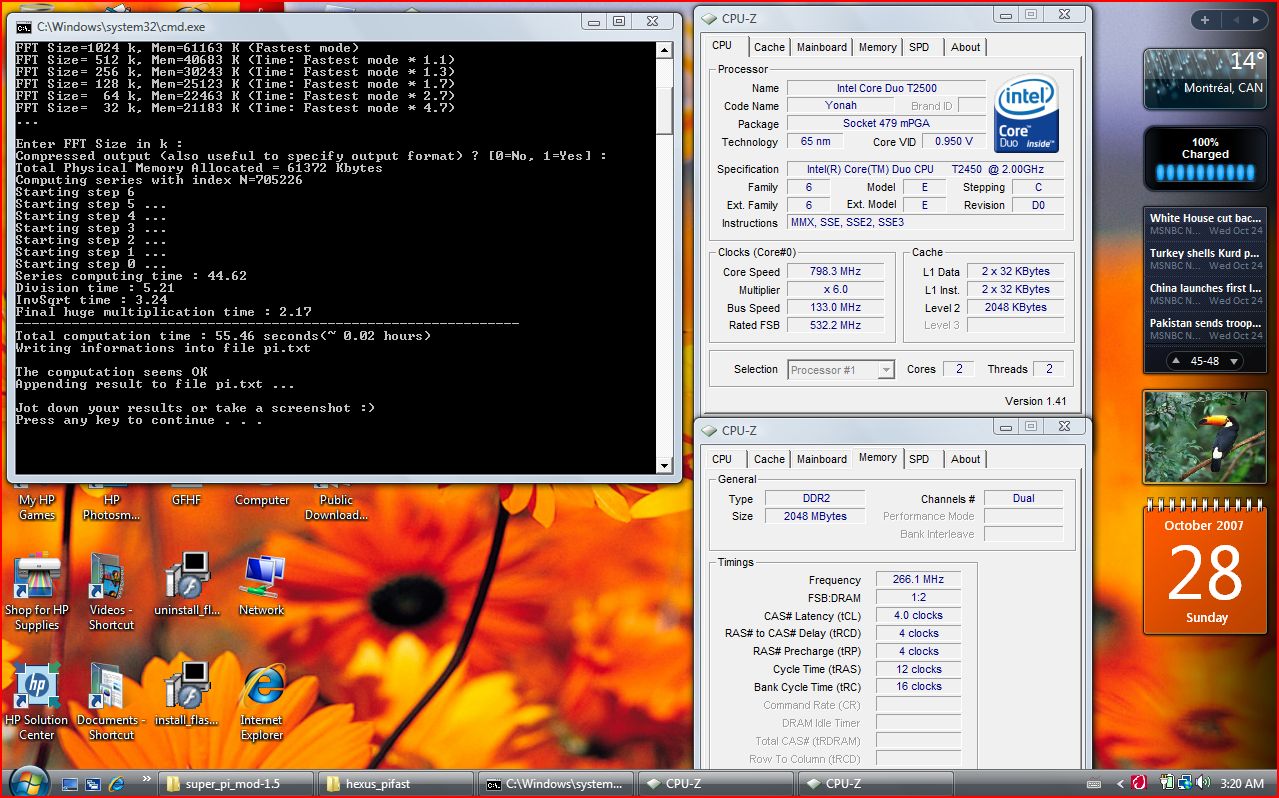Click the Name field Intel Core Duo T2500
The image size is (1279, 798).
coord(886,88)
